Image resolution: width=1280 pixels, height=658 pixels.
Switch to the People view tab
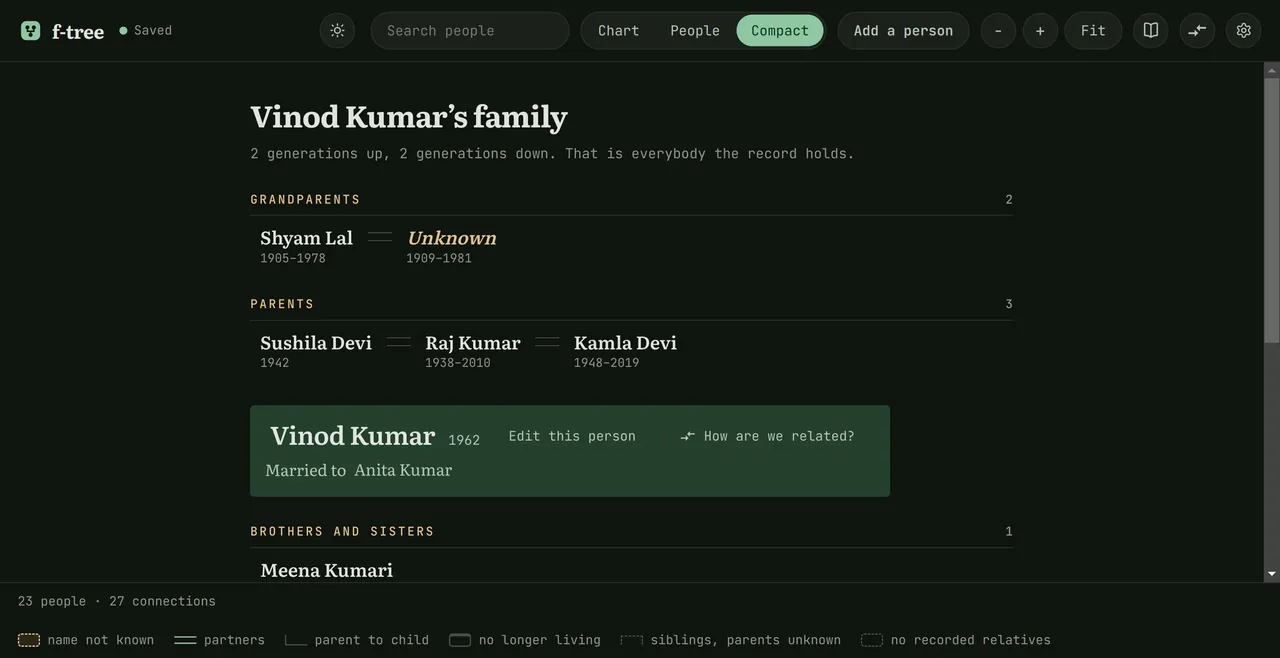[x=695, y=31]
